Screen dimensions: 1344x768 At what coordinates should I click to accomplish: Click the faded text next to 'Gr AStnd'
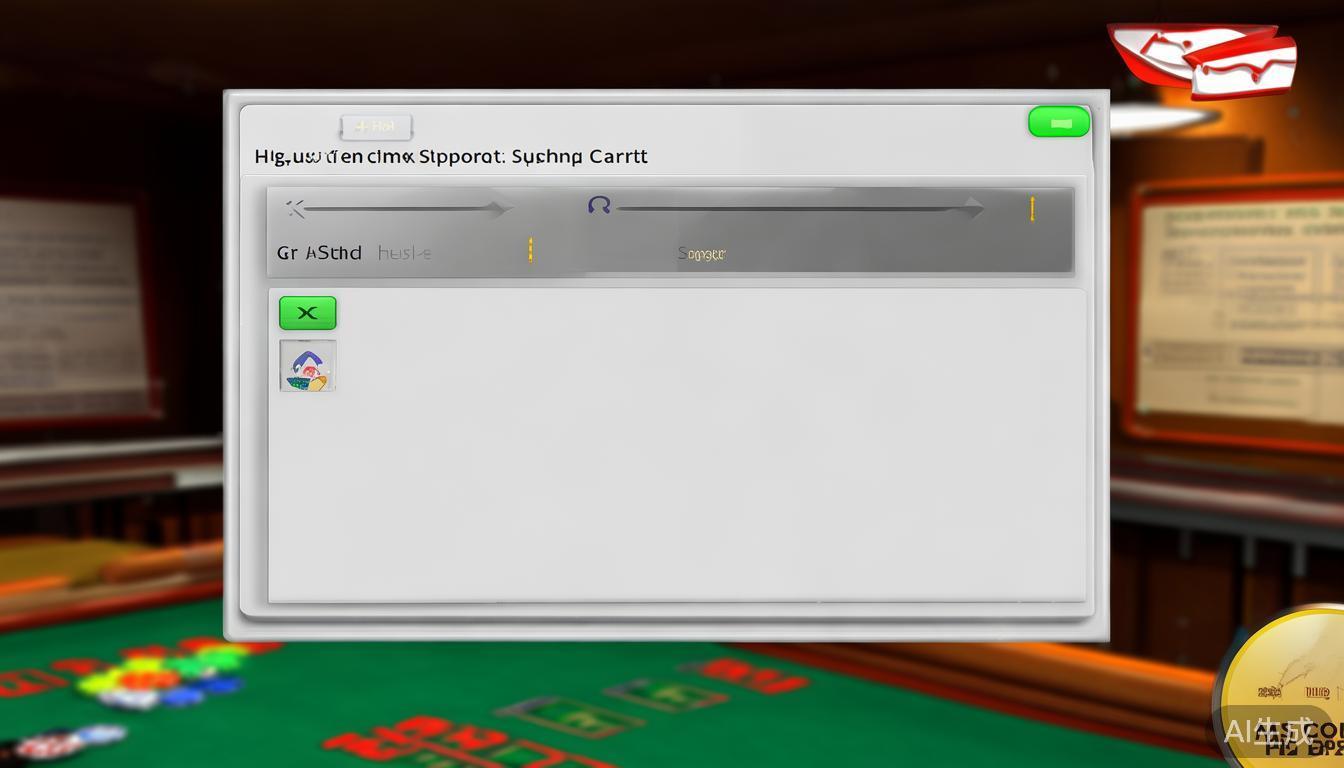click(404, 253)
